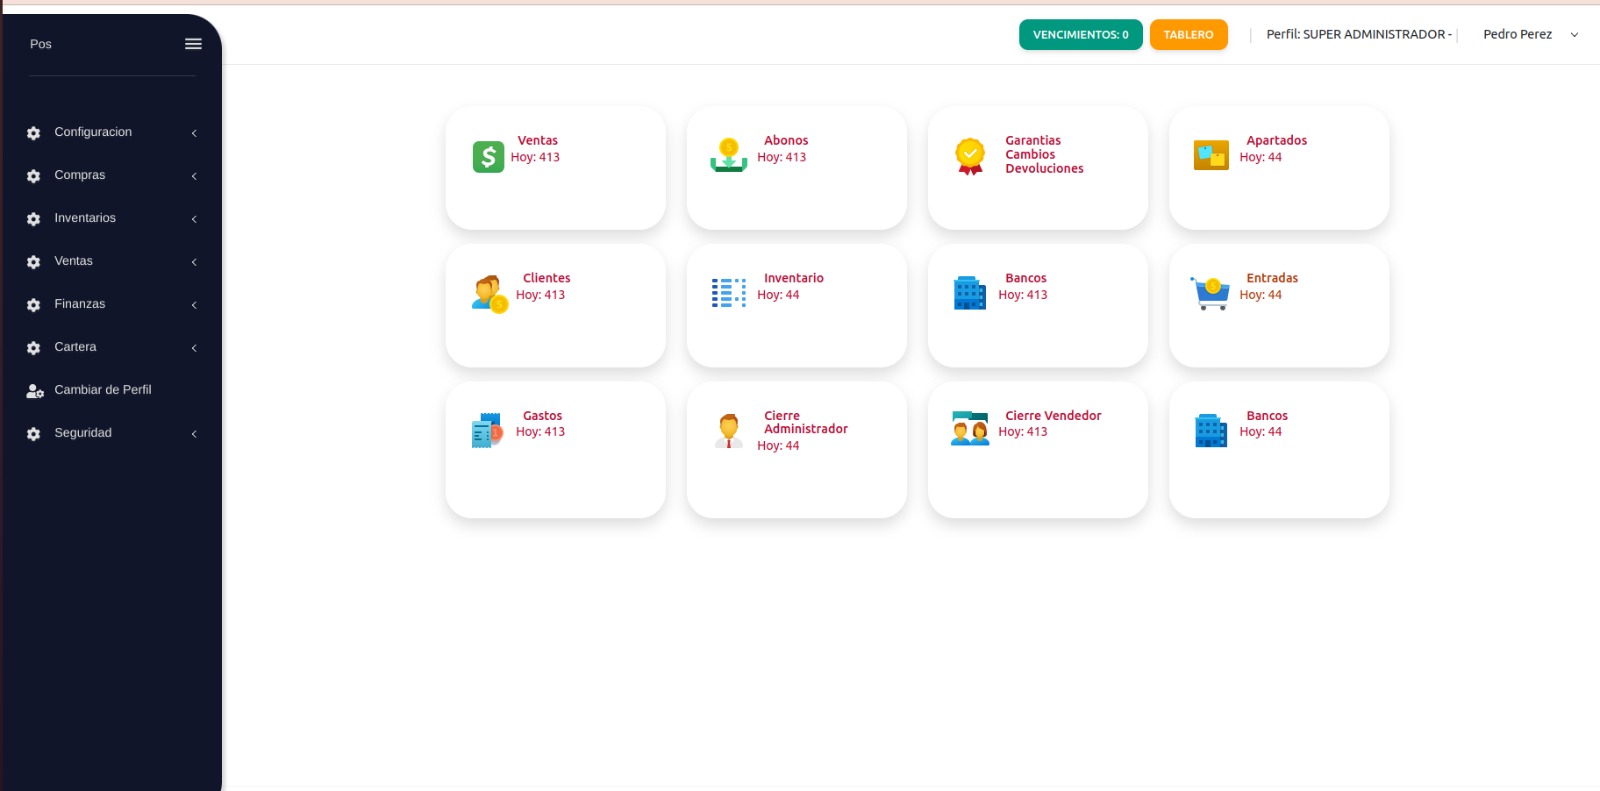Click 'Hoy: 44' under Apartados card

pos(1260,157)
